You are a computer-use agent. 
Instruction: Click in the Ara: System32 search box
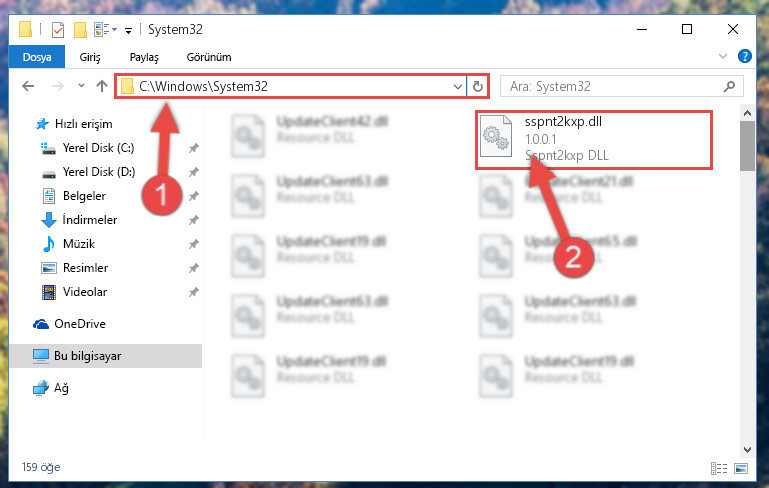pyautogui.click(x=613, y=87)
